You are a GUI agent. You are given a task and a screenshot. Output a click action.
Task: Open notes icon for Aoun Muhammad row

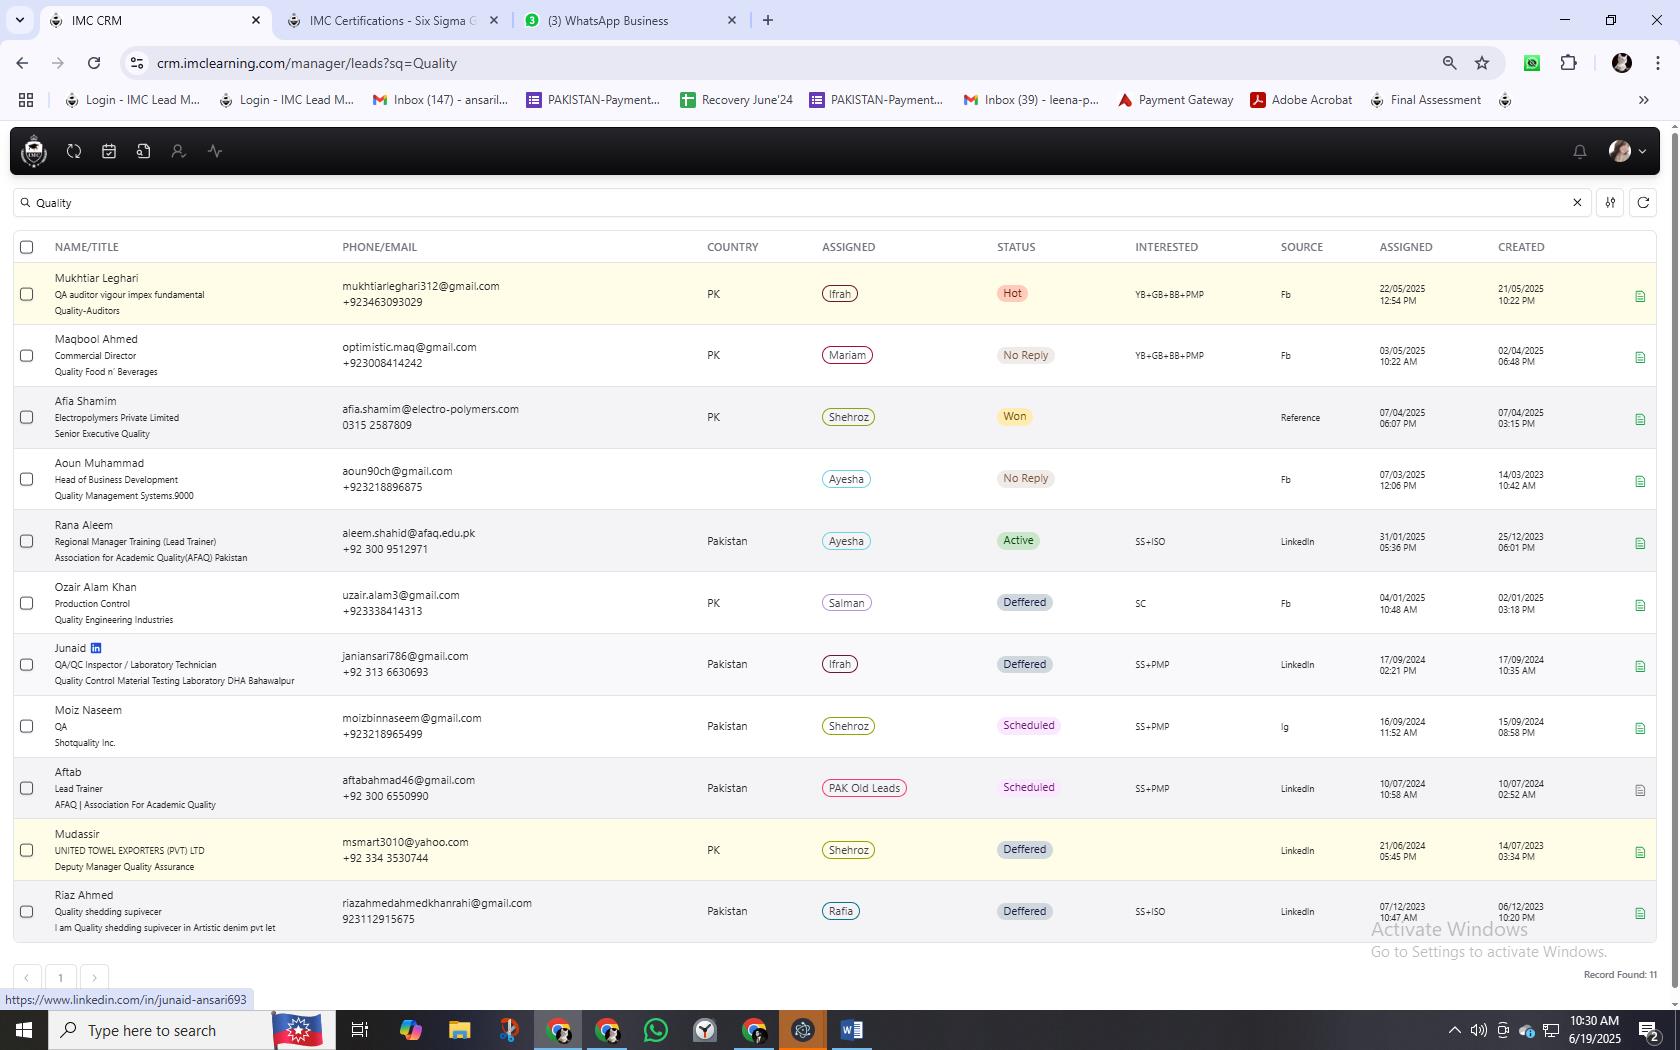1640,481
